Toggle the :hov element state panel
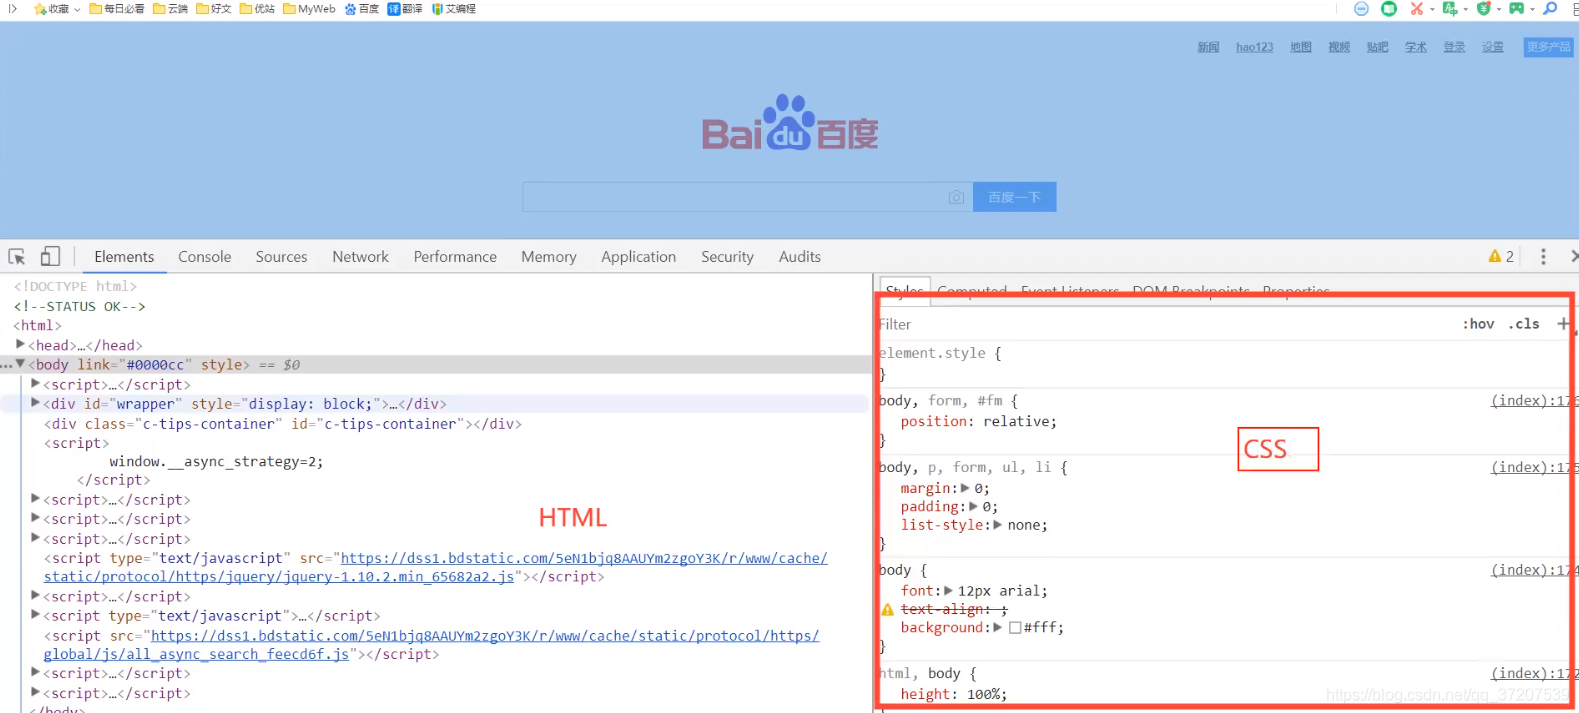Viewport: 1579px width, 713px height. [1478, 324]
